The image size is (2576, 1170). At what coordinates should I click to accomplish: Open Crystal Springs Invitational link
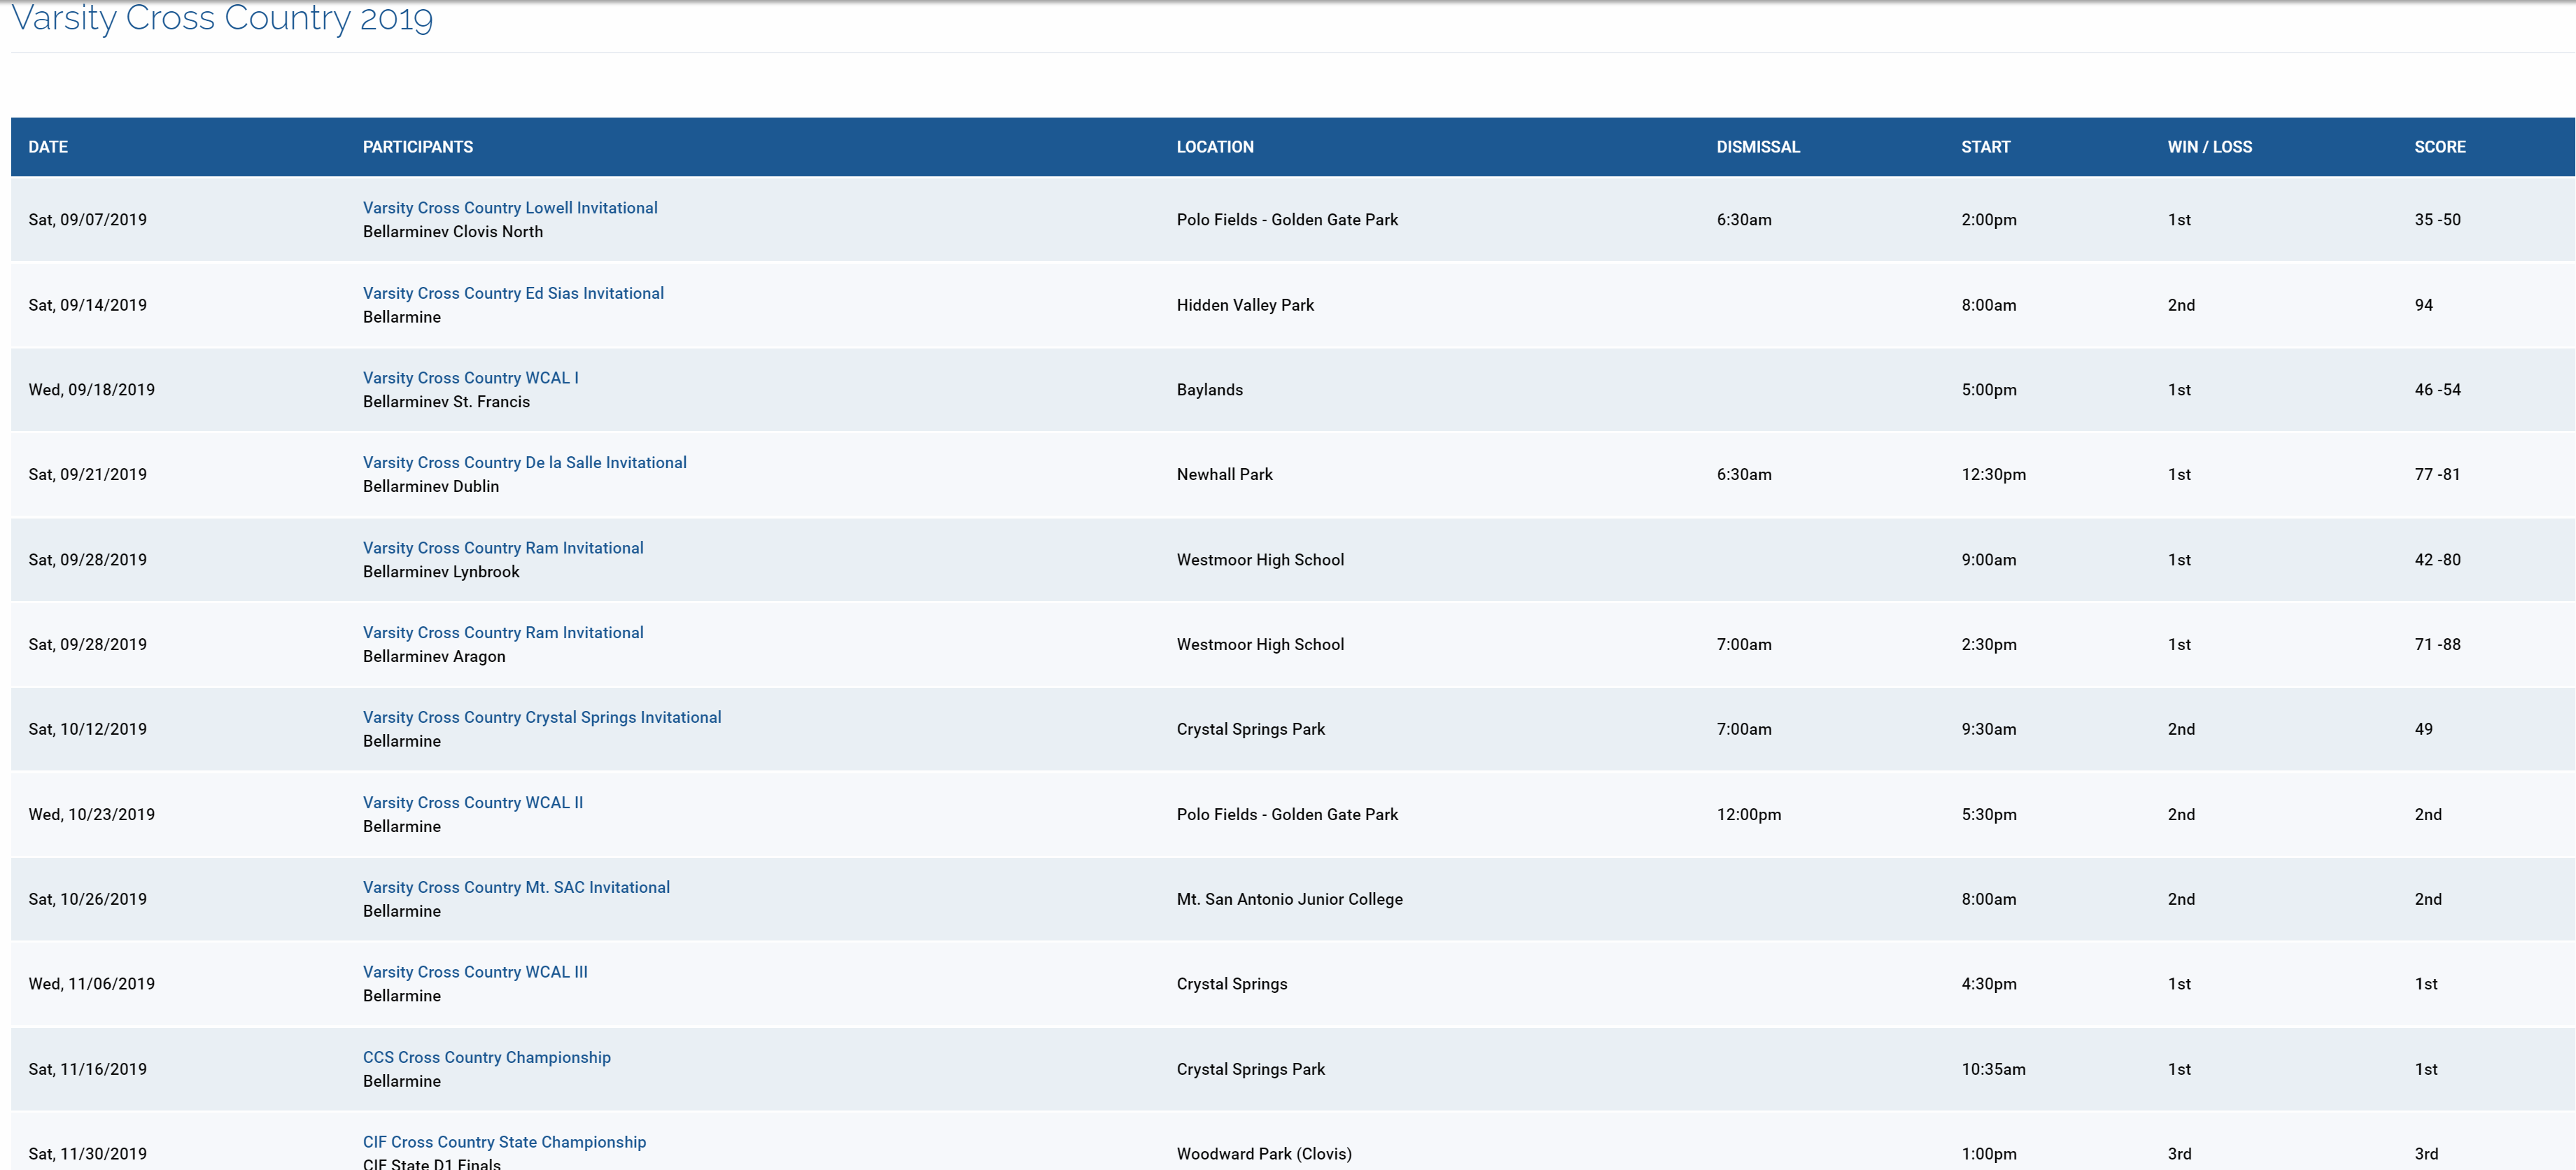pyautogui.click(x=542, y=718)
